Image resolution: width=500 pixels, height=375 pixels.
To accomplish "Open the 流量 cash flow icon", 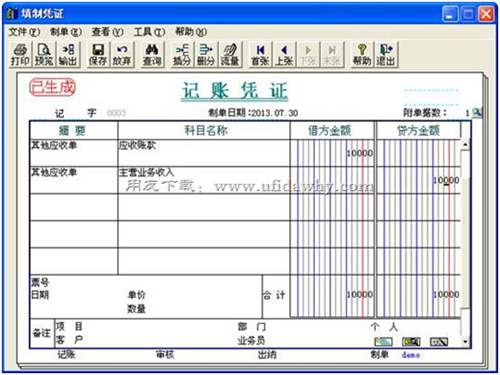I will [x=230, y=55].
